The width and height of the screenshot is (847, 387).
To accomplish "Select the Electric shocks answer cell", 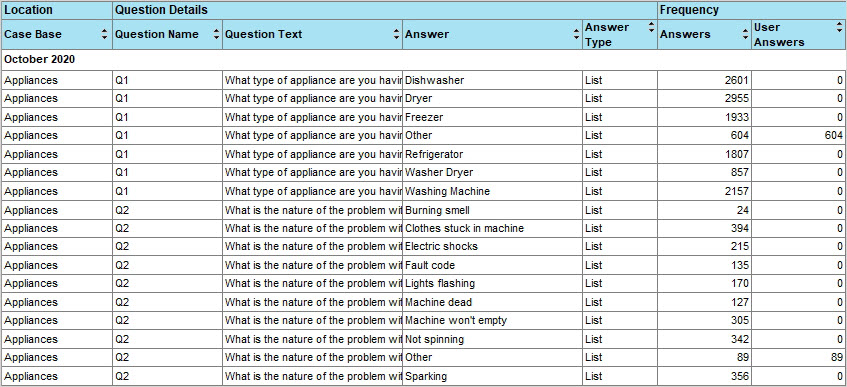I will [x=492, y=246].
